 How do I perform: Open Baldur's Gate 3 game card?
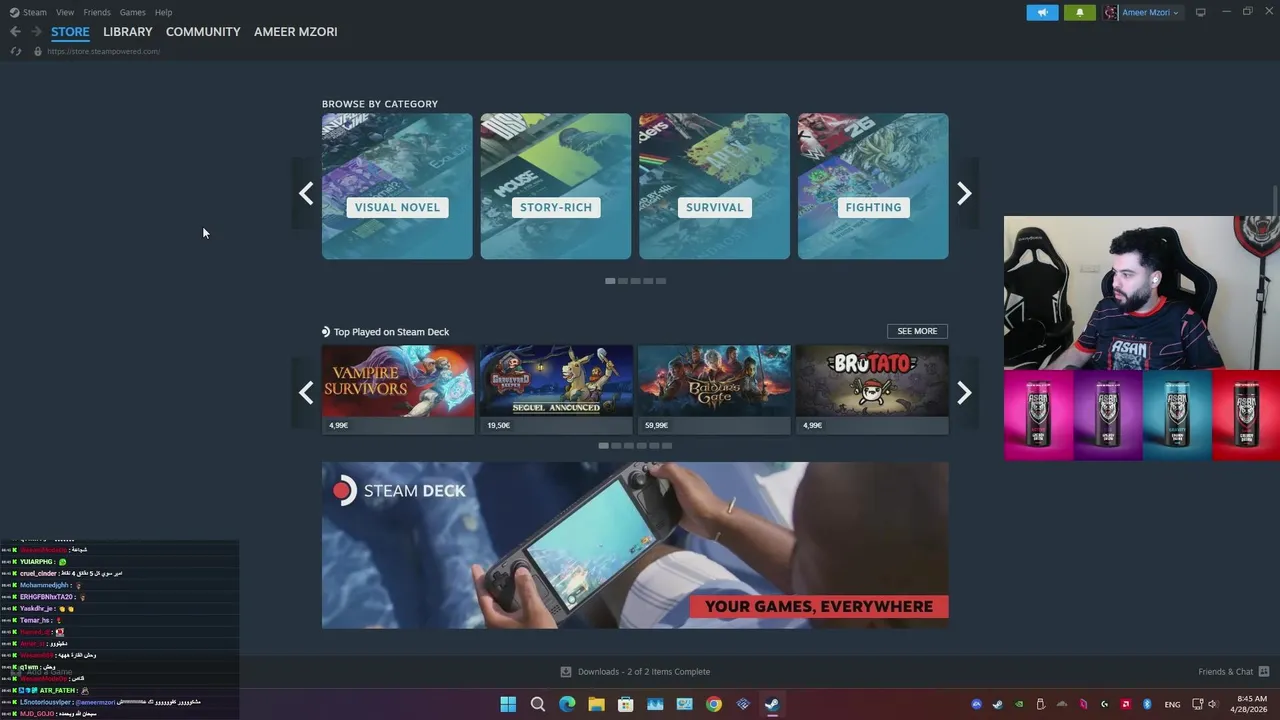[714, 390]
